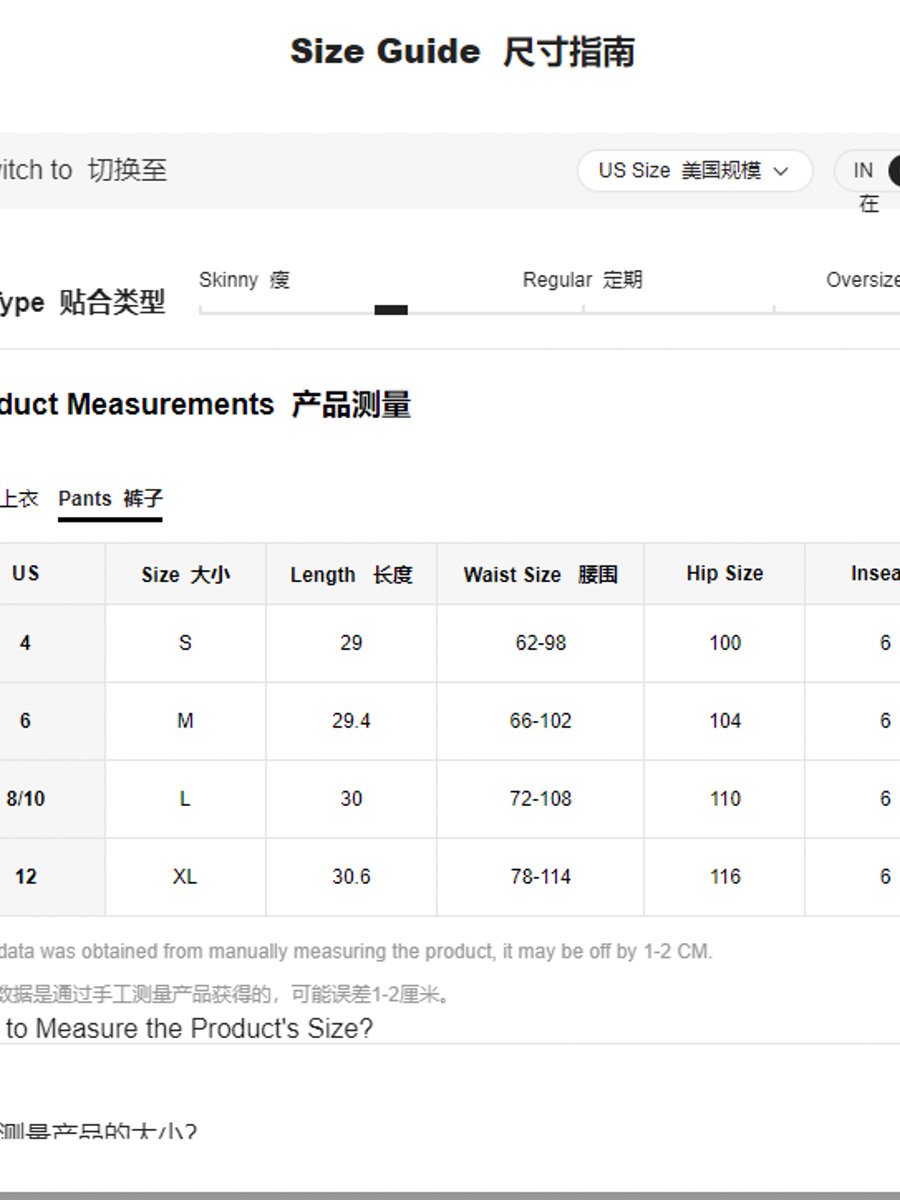This screenshot has height=1200, width=900.
Task: Select the L size cell
Action: [x=185, y=799]
